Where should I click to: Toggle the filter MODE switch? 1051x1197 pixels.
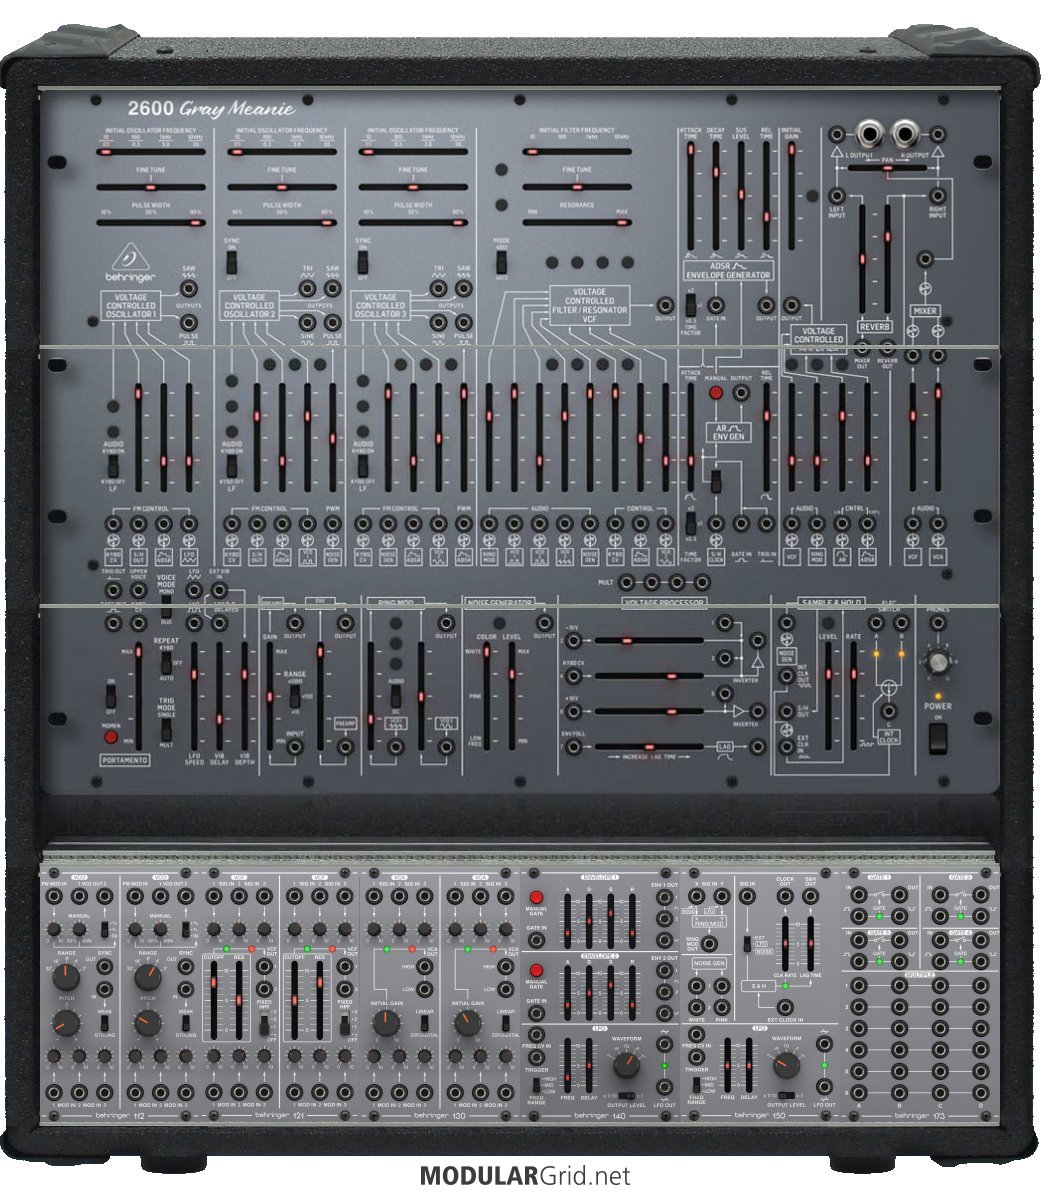tap(501, 262)
